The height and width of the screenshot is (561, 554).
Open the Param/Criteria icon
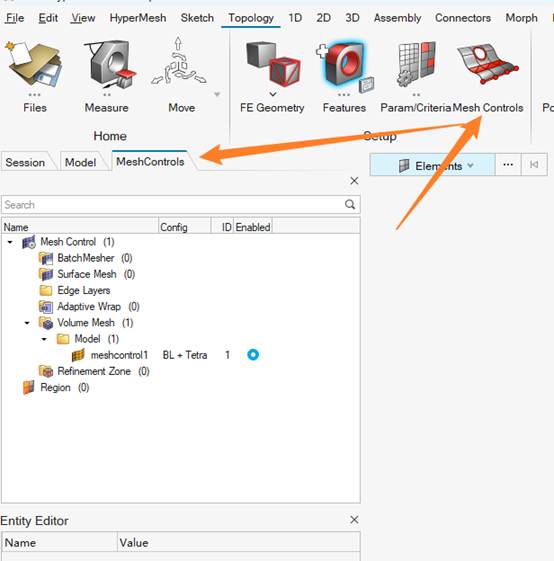416,64
